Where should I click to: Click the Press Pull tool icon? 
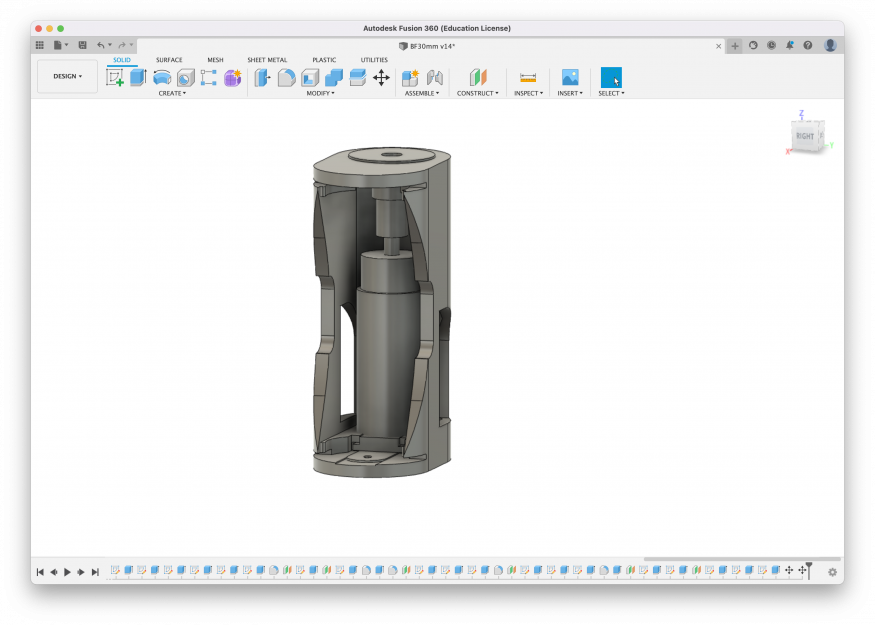(262, 77)
